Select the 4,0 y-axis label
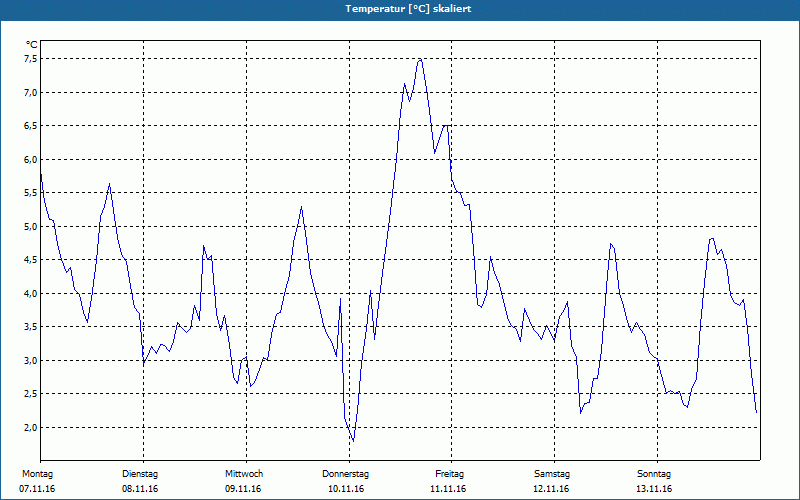The height and width of the screenshot is (500, 800). click(30, 293)
